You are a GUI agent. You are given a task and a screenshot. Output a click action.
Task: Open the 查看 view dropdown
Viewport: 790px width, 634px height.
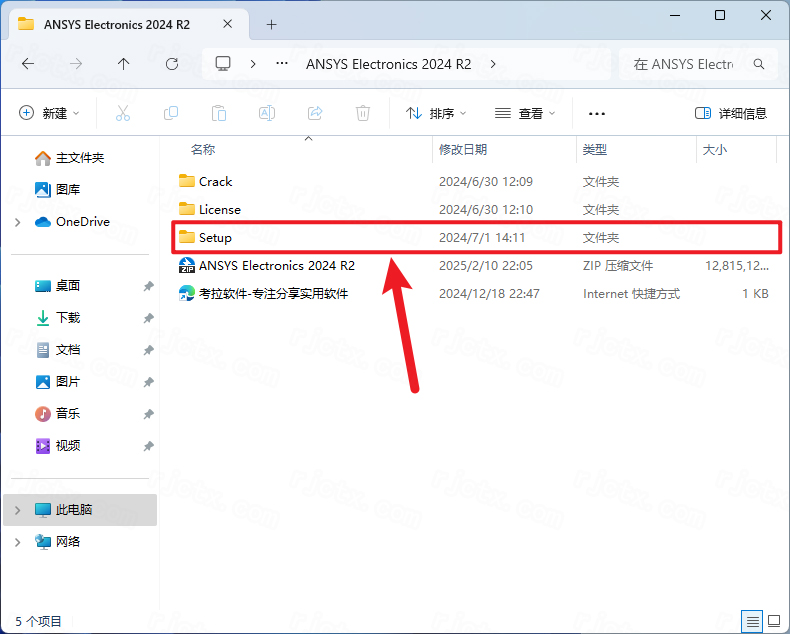click(525, 114)
